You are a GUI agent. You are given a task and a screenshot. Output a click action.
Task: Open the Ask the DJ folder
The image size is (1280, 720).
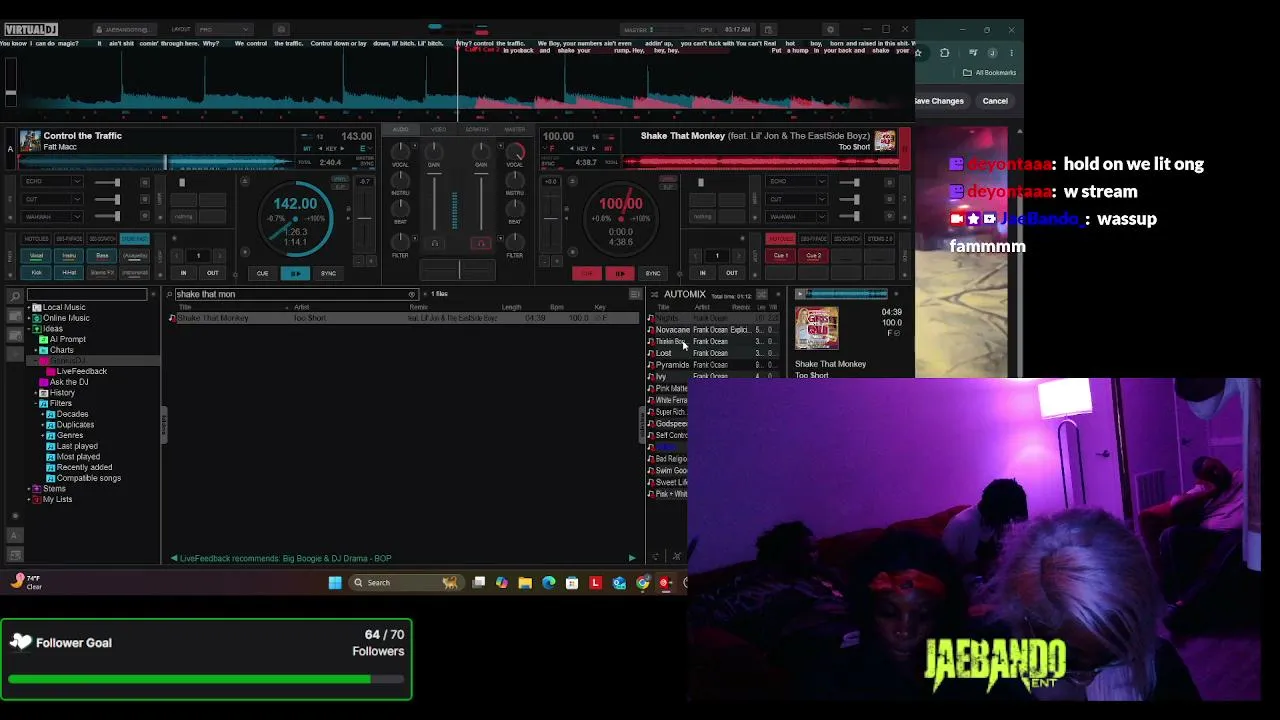[x=68, y=382]
